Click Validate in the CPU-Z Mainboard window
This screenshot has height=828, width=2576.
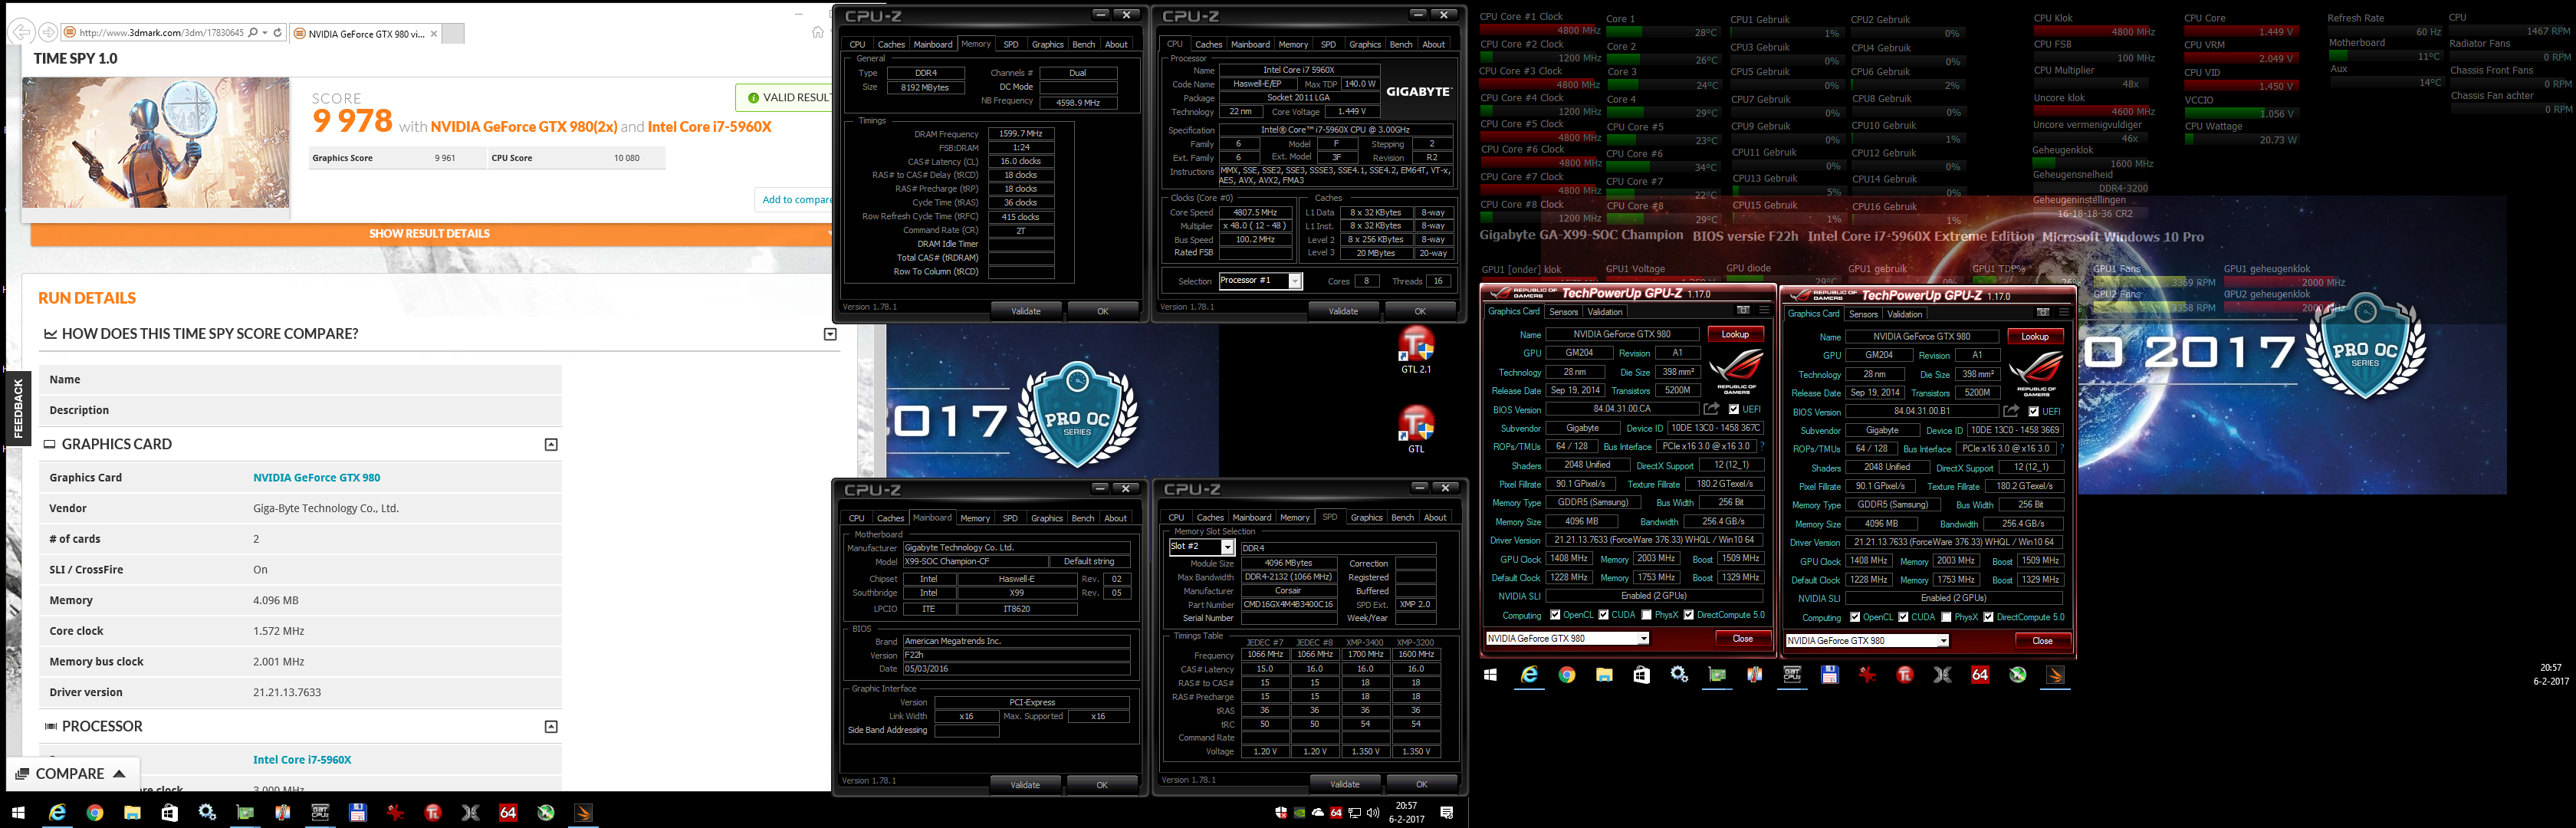click(1025, 785)
